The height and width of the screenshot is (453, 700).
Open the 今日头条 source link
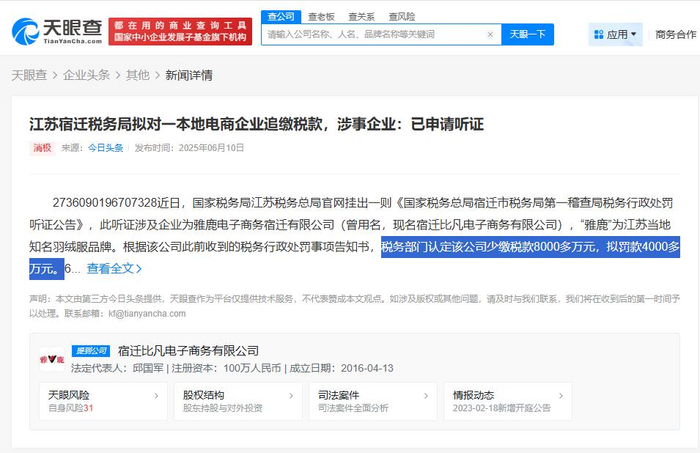[x=105, y=148]
